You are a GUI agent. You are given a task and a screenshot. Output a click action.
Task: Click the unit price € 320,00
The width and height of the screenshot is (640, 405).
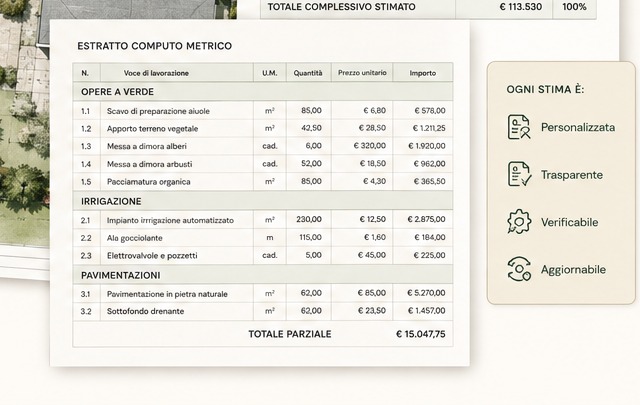pyautogui.click(x=370, y=146)
